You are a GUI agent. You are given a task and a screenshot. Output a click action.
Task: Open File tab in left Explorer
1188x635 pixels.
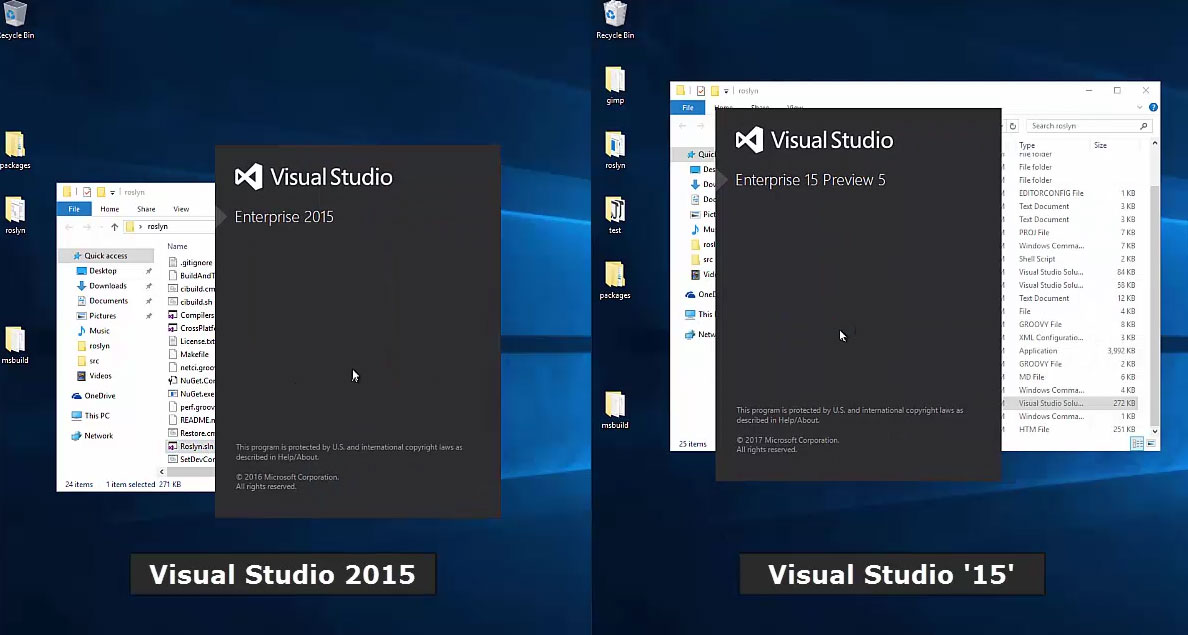click(74, 209)
